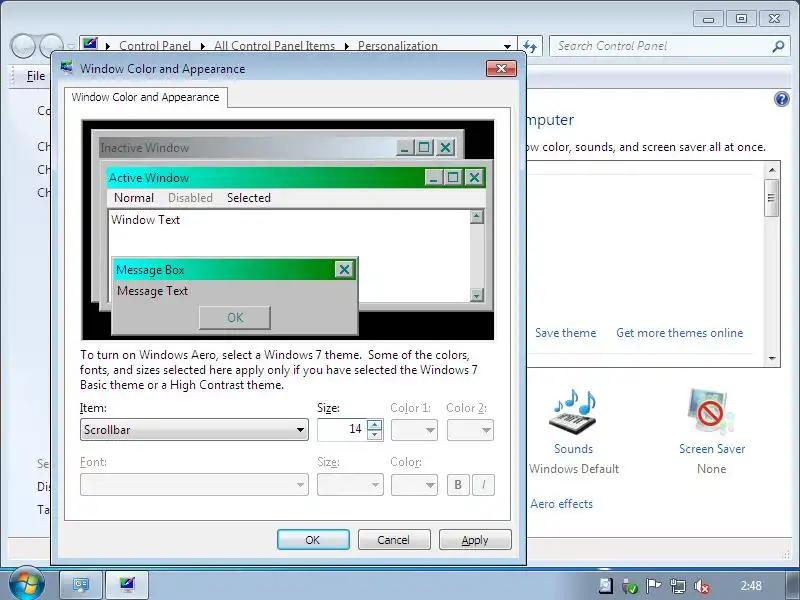Click the network tray icon
This screenshot has height=600, width=800.
(x=678, y=586)
